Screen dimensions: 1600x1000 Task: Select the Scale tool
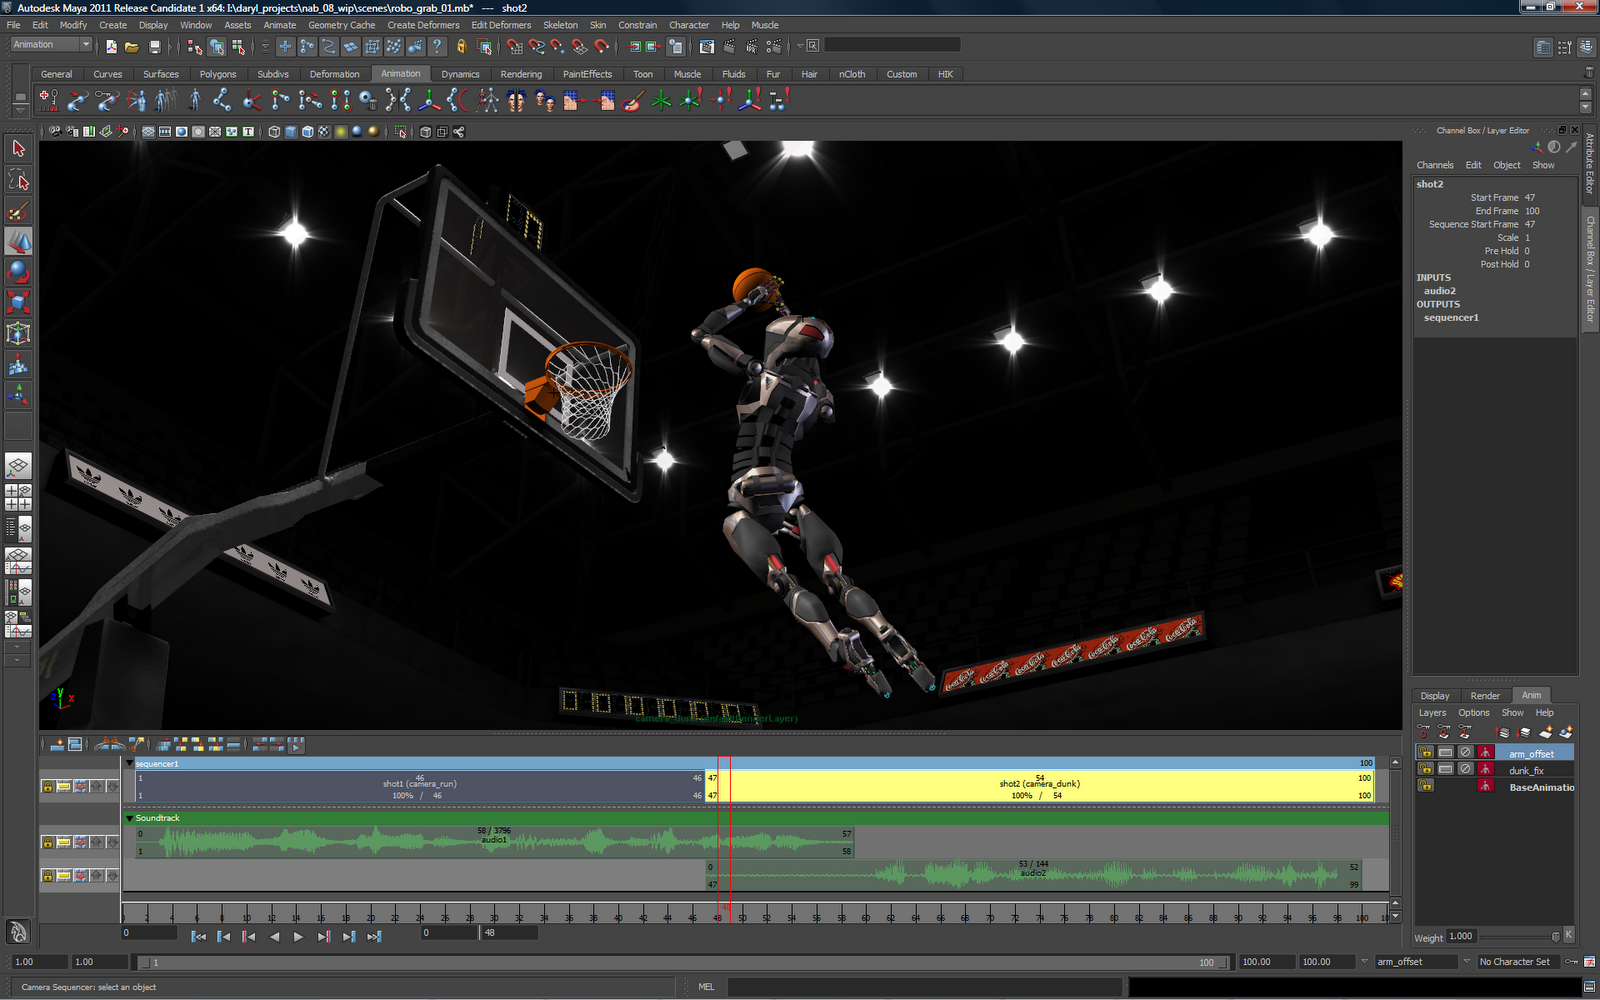[16, 300]
